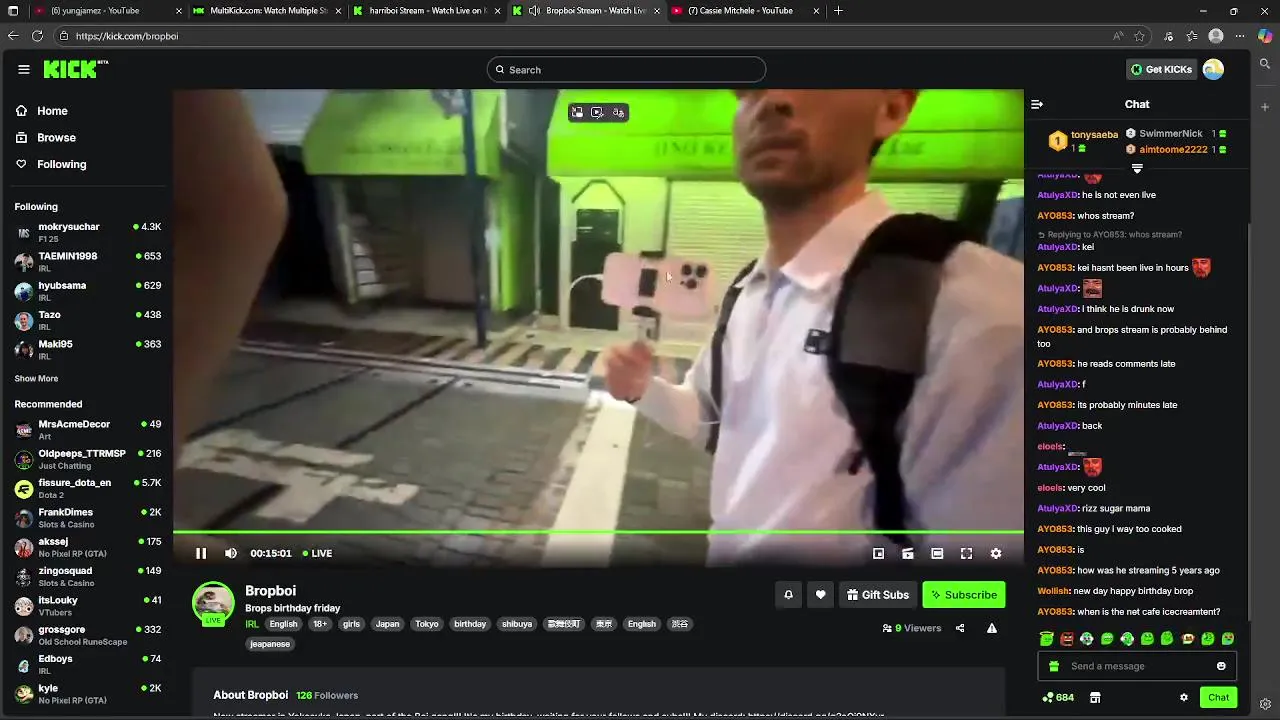Reload the page
Image resolution: width=1280 pixels, height=720 pixels.
(x=37, y=36)
